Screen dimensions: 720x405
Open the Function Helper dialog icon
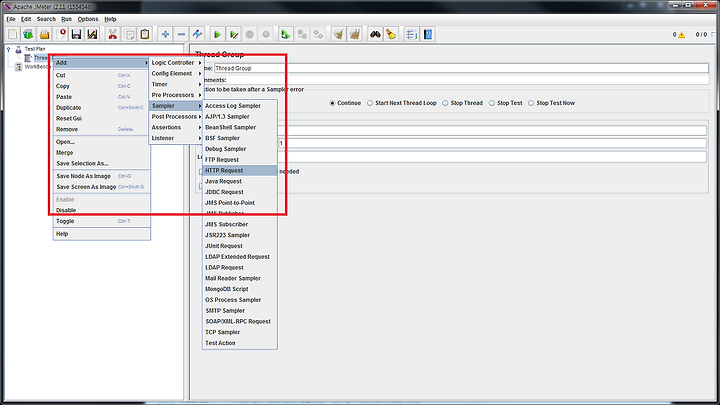(411, 34)
